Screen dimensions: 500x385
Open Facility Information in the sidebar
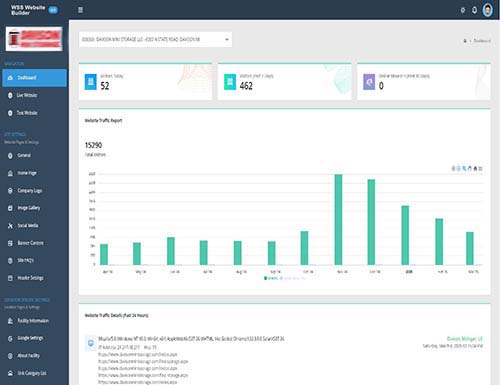point(34,321)
